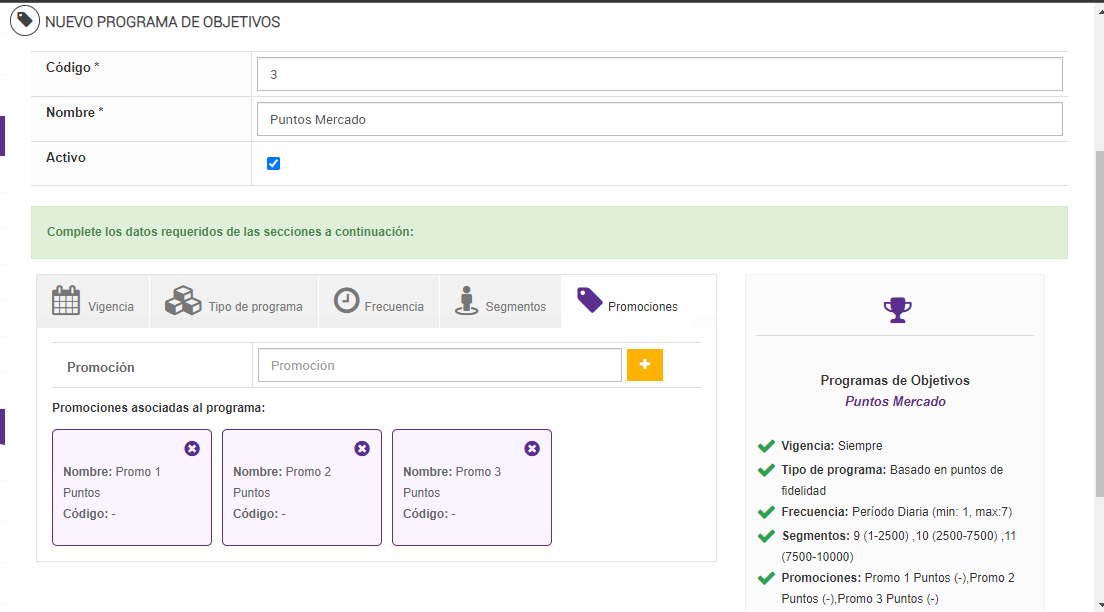
Task: Remove Promo 1 Puntos card
Action: [x=192, y=449]
